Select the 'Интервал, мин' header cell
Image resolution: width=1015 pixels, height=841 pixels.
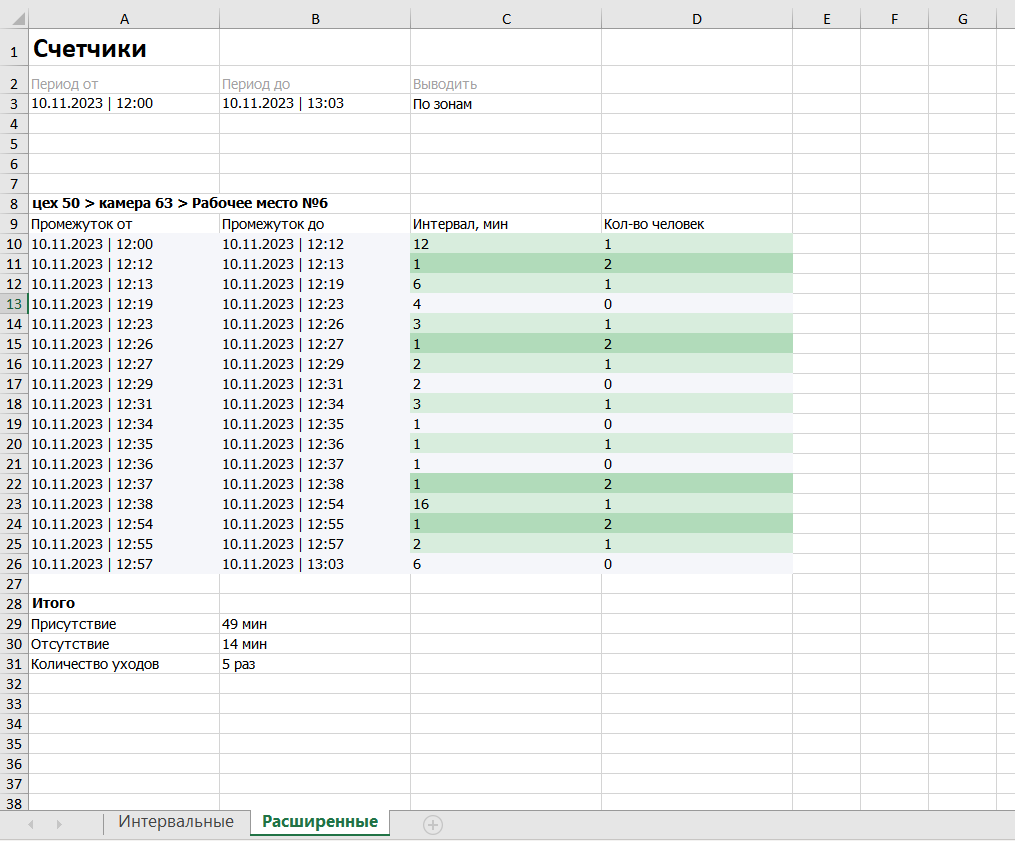[x=506, y=224]
